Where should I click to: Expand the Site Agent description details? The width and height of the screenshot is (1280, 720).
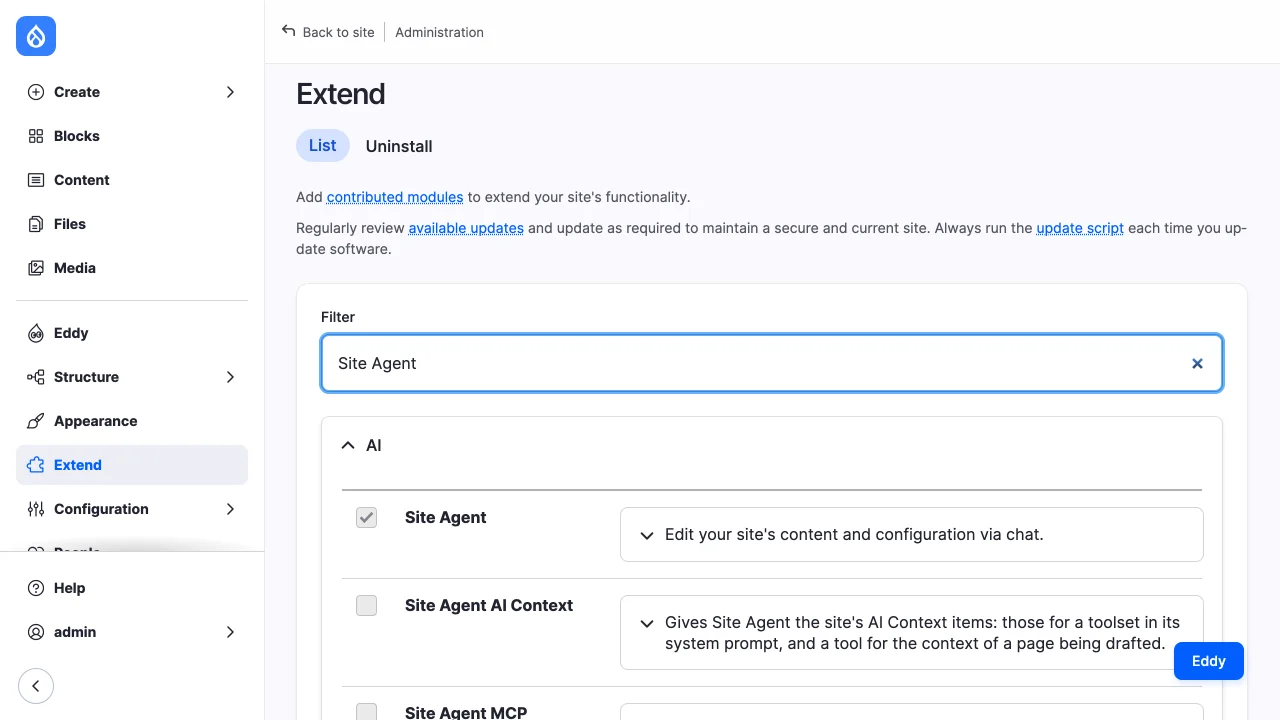point(646,535)
